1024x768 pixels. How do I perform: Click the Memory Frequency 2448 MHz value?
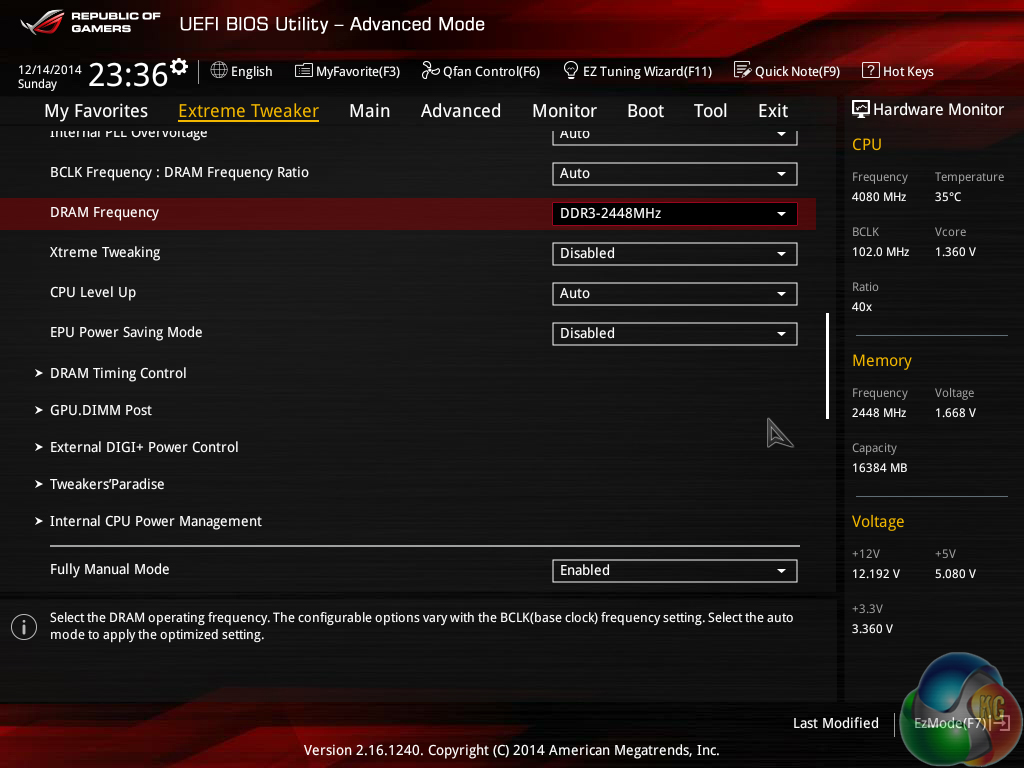878,413
